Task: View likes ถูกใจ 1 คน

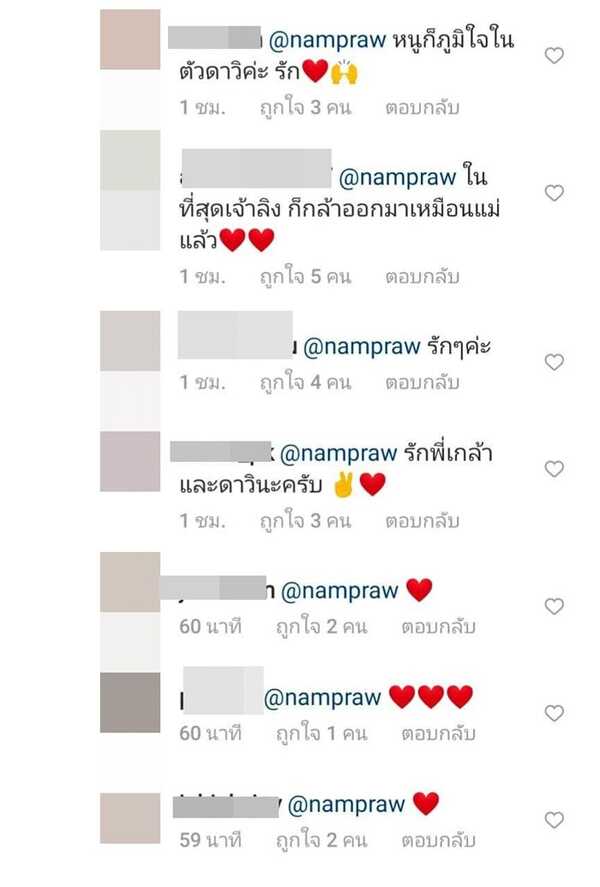Action: [322, 734]
